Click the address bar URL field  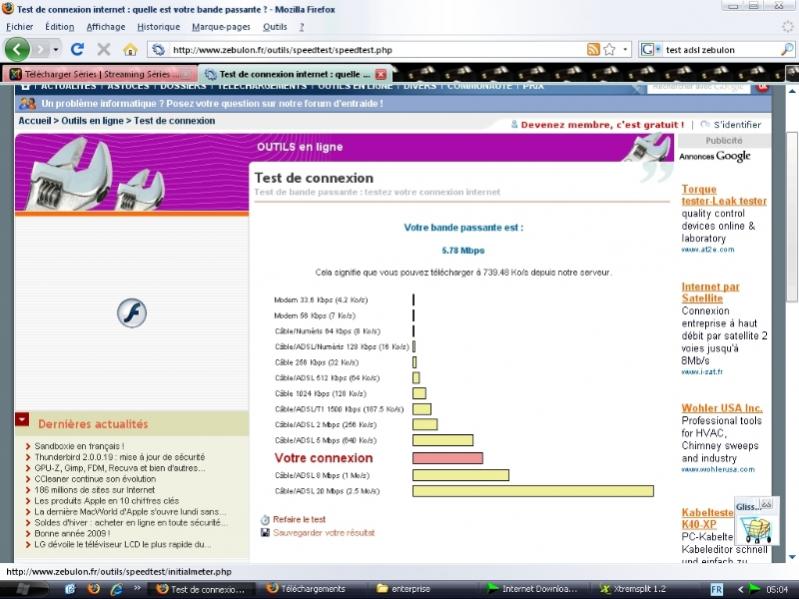pyautogui.click(x=370, y=49)
